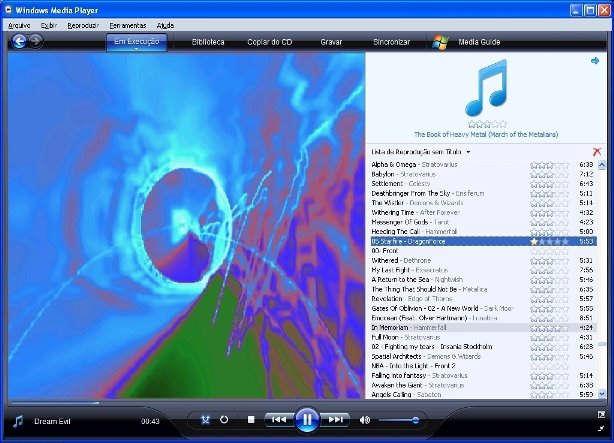Select Messenger Of Gods - Tarot
Screen dimensions: 614x443
484,222
